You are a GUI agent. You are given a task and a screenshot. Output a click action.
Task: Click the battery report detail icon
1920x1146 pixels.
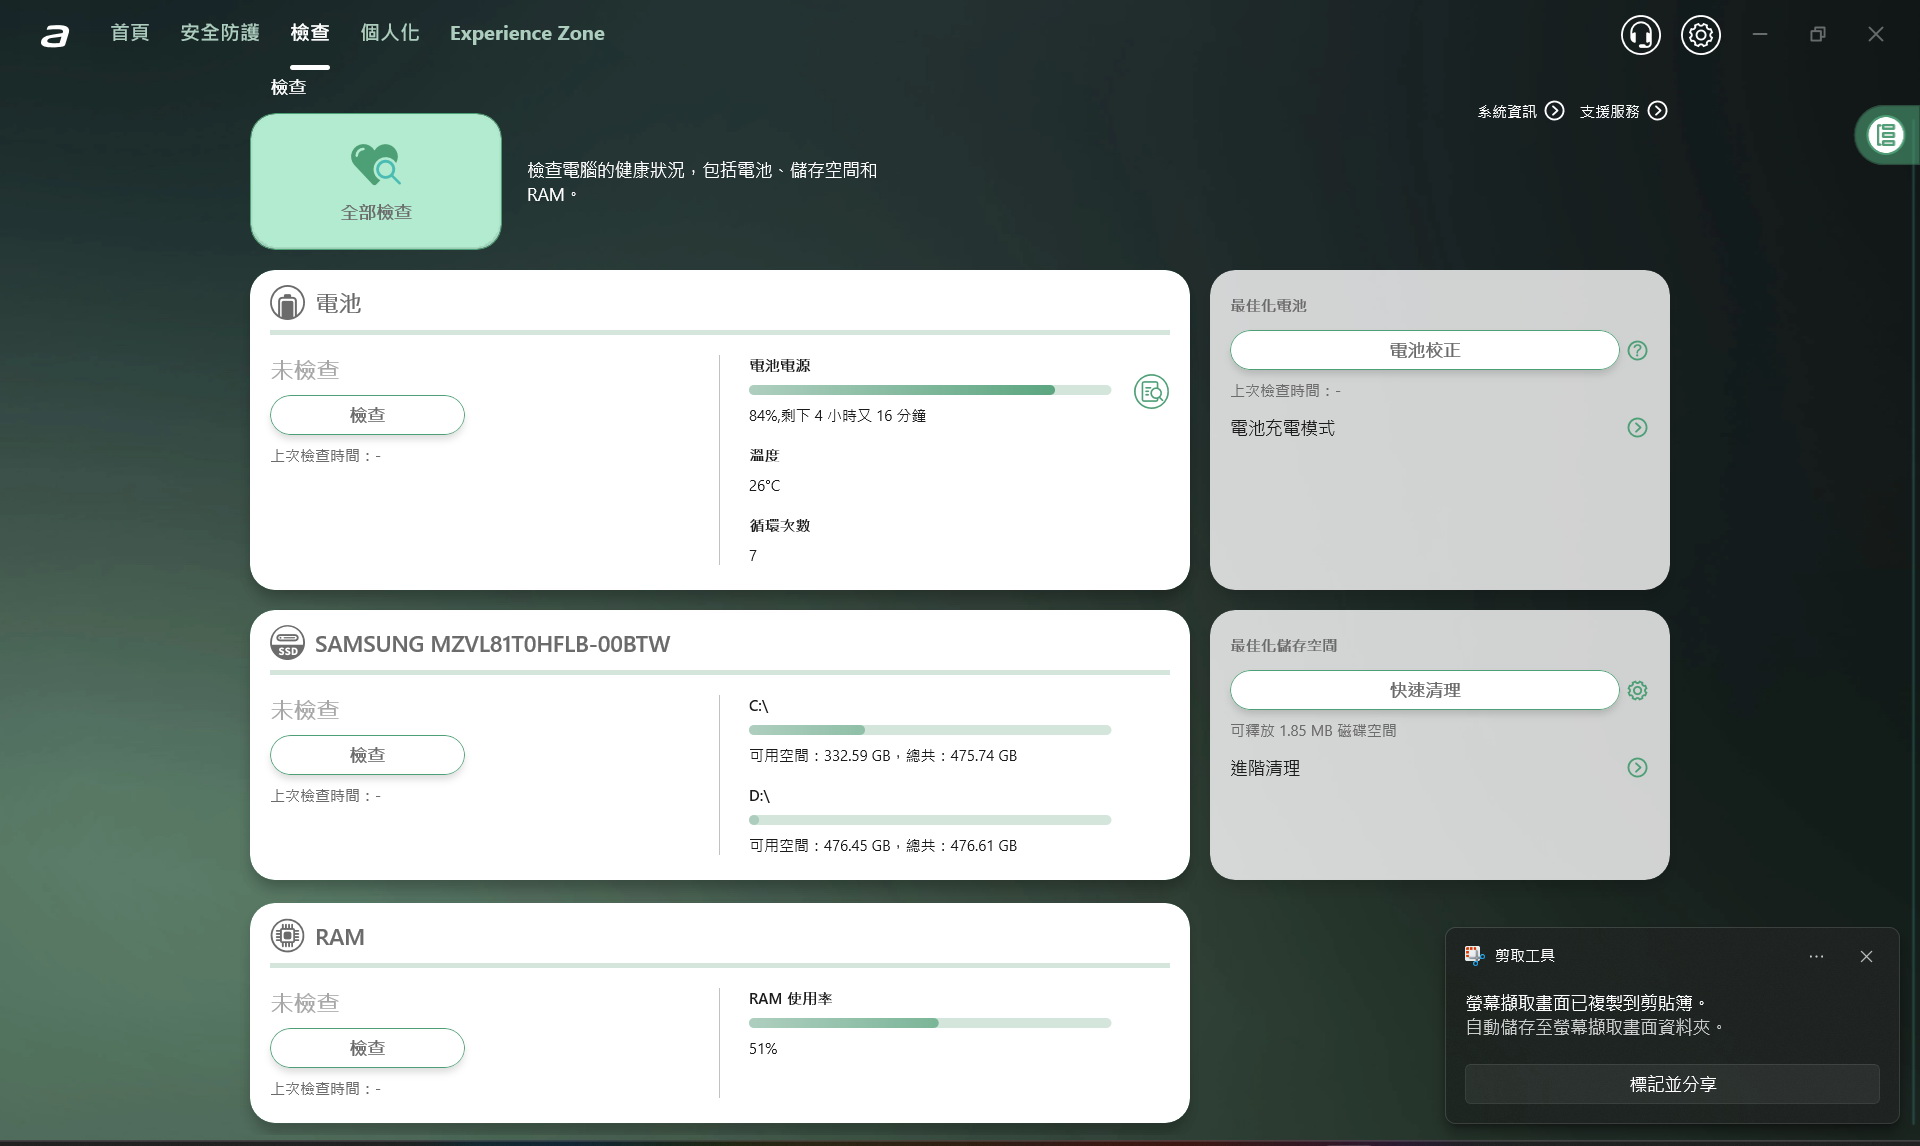click(x=1151, y=391)
